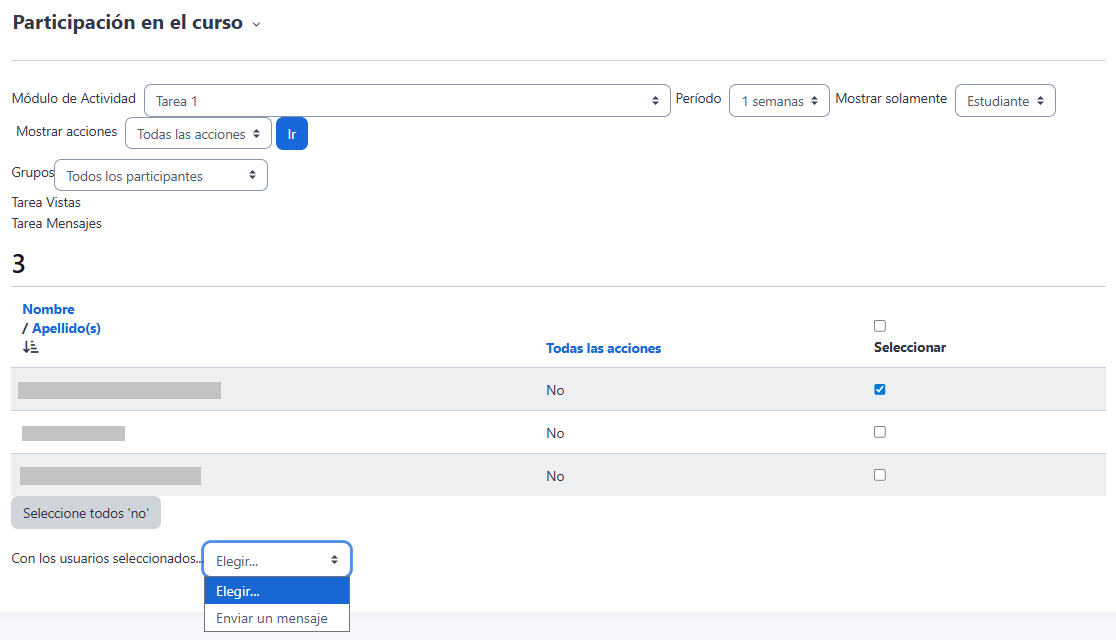Screen dimensions: 1116x640
Task: Click the Todas las acciones column header link
Action: 603,348
